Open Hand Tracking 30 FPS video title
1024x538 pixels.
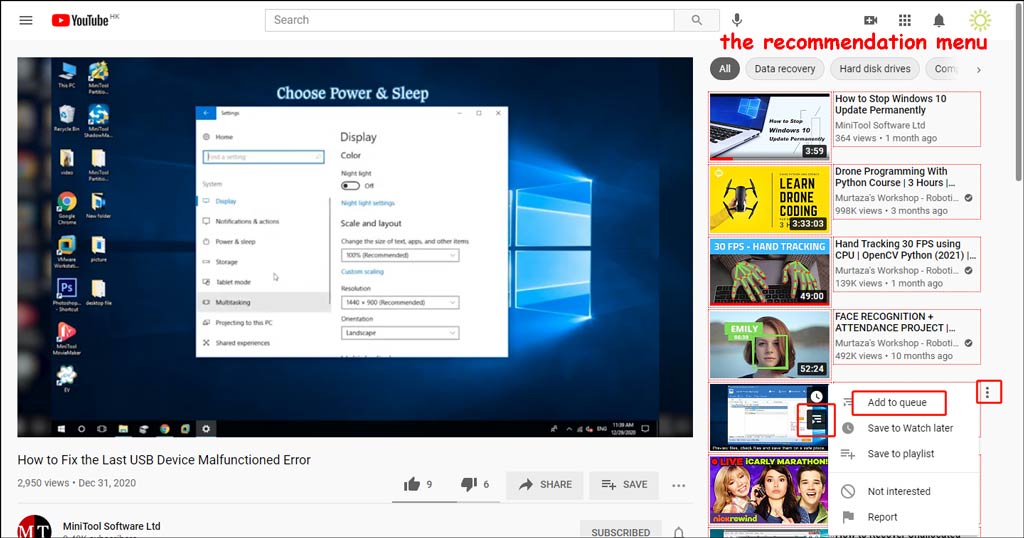(x=905, y=249)
